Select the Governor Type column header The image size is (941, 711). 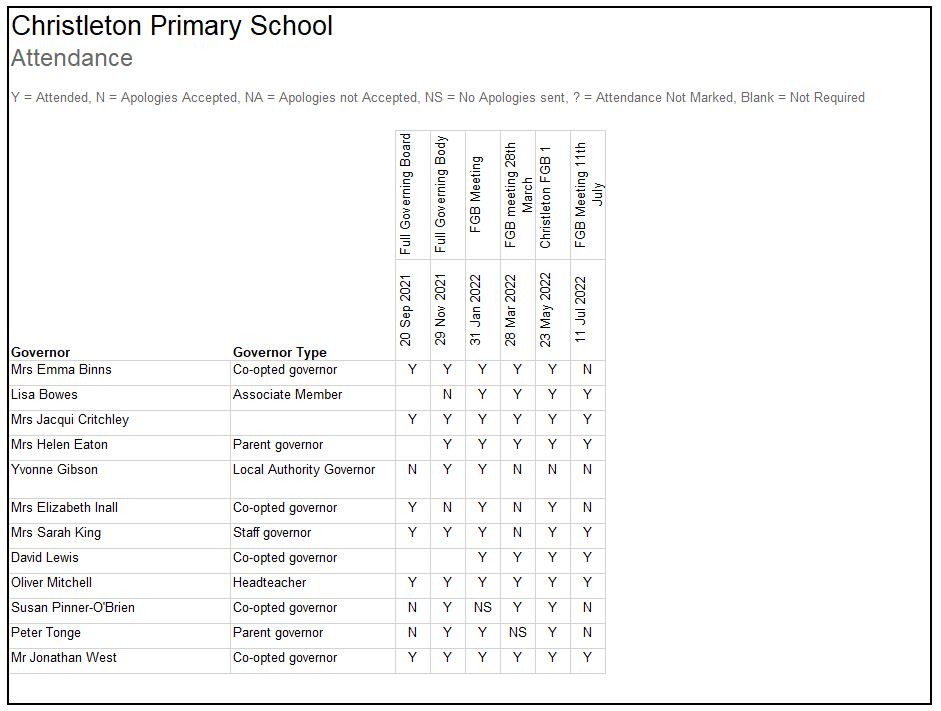(280, 352)
